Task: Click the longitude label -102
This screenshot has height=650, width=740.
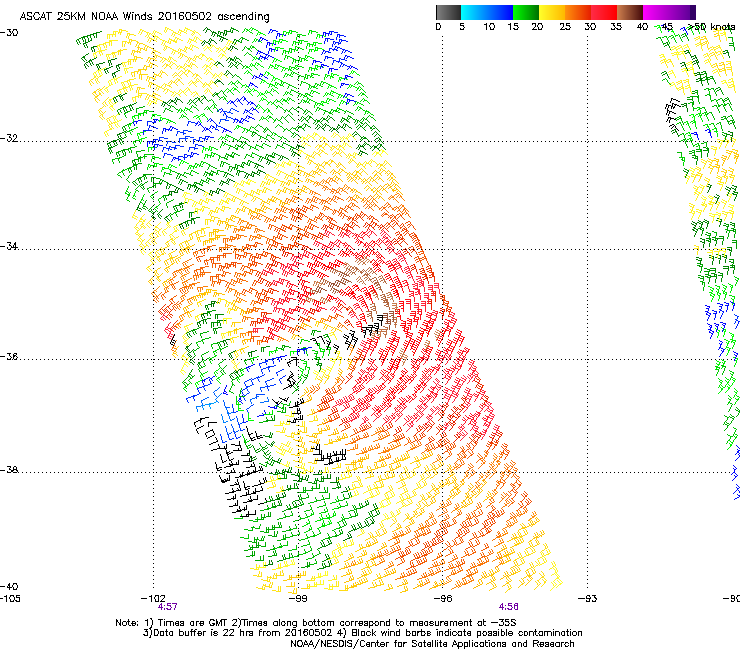Action: point(153,599)
